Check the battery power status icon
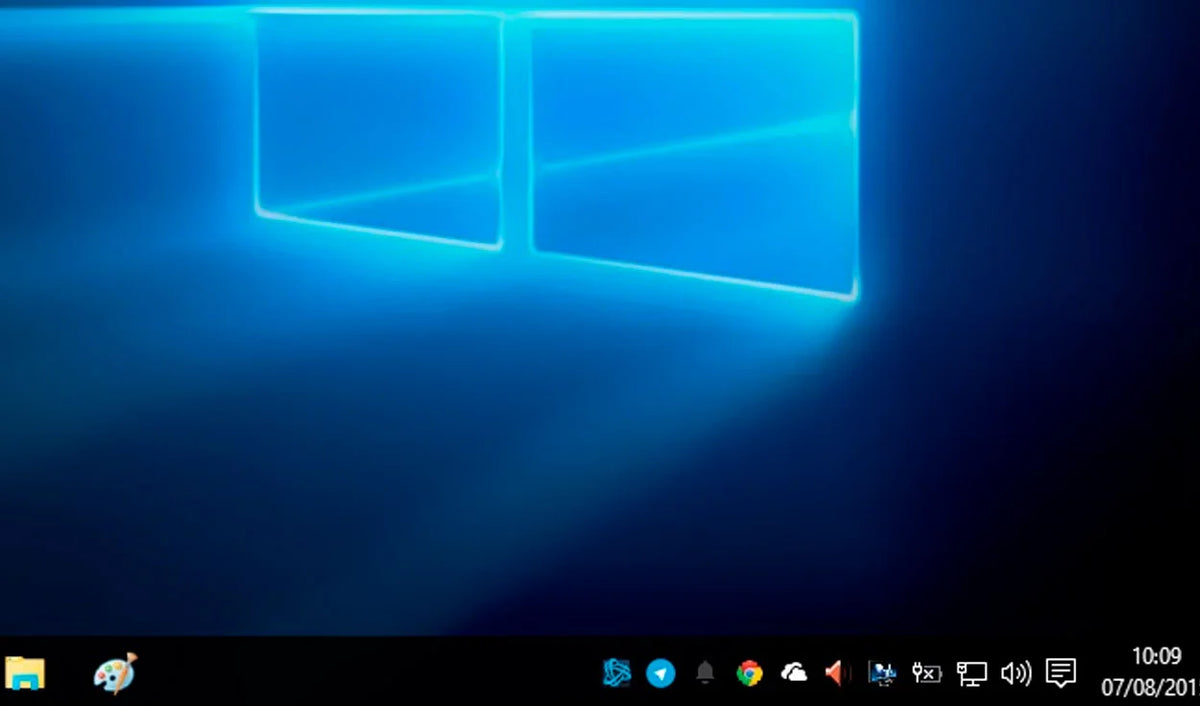This screenshot has height=706, width=1200. coord(927,674)
